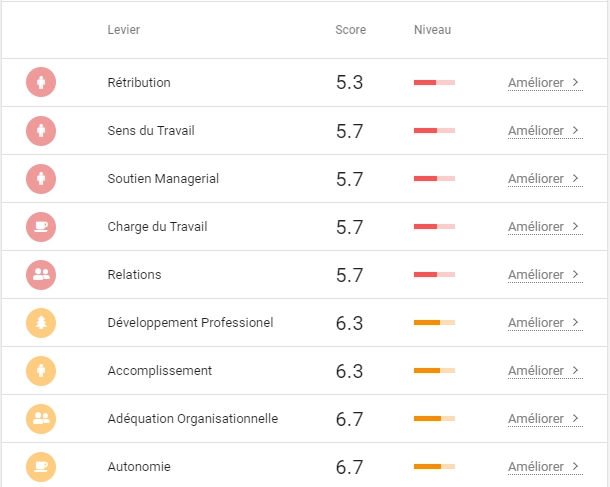The width and height of the screenshot is (610, 487).
Task: Sort by the Levier column header
Action: pos(124,30)
